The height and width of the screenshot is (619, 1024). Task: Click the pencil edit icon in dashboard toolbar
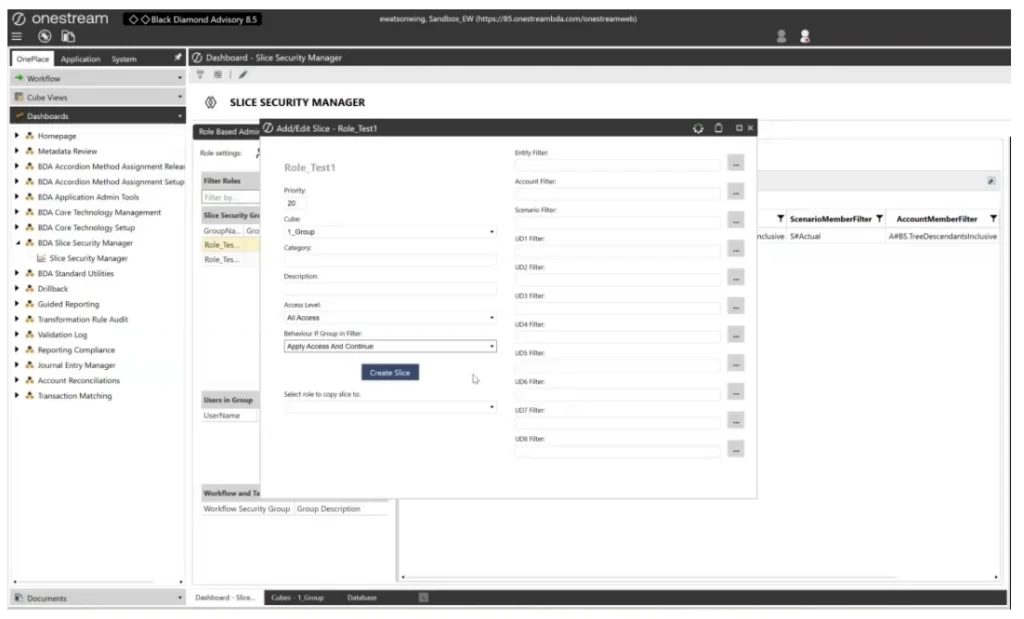[243, 75]
